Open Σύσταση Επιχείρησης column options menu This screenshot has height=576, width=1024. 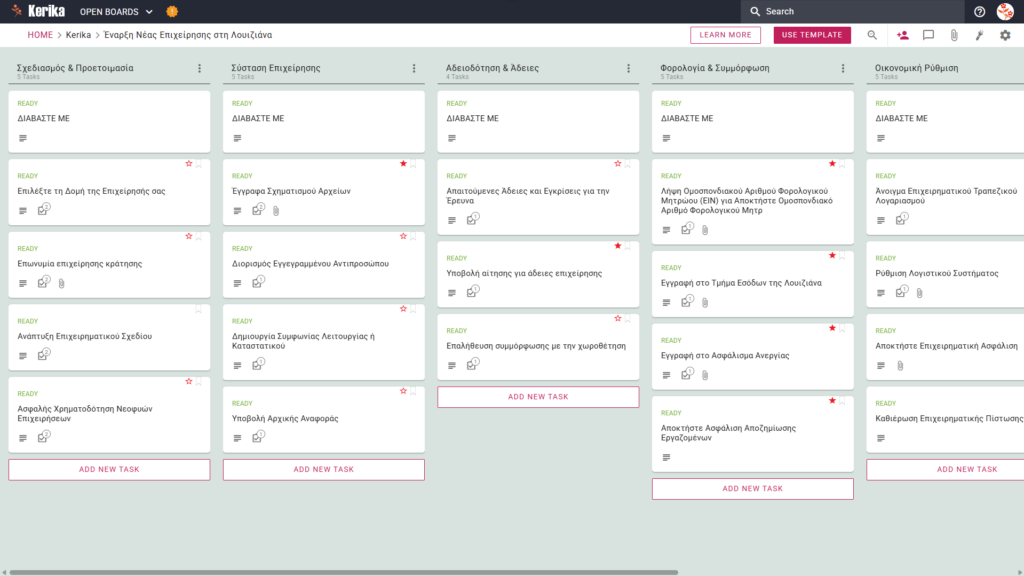[414, 68]
